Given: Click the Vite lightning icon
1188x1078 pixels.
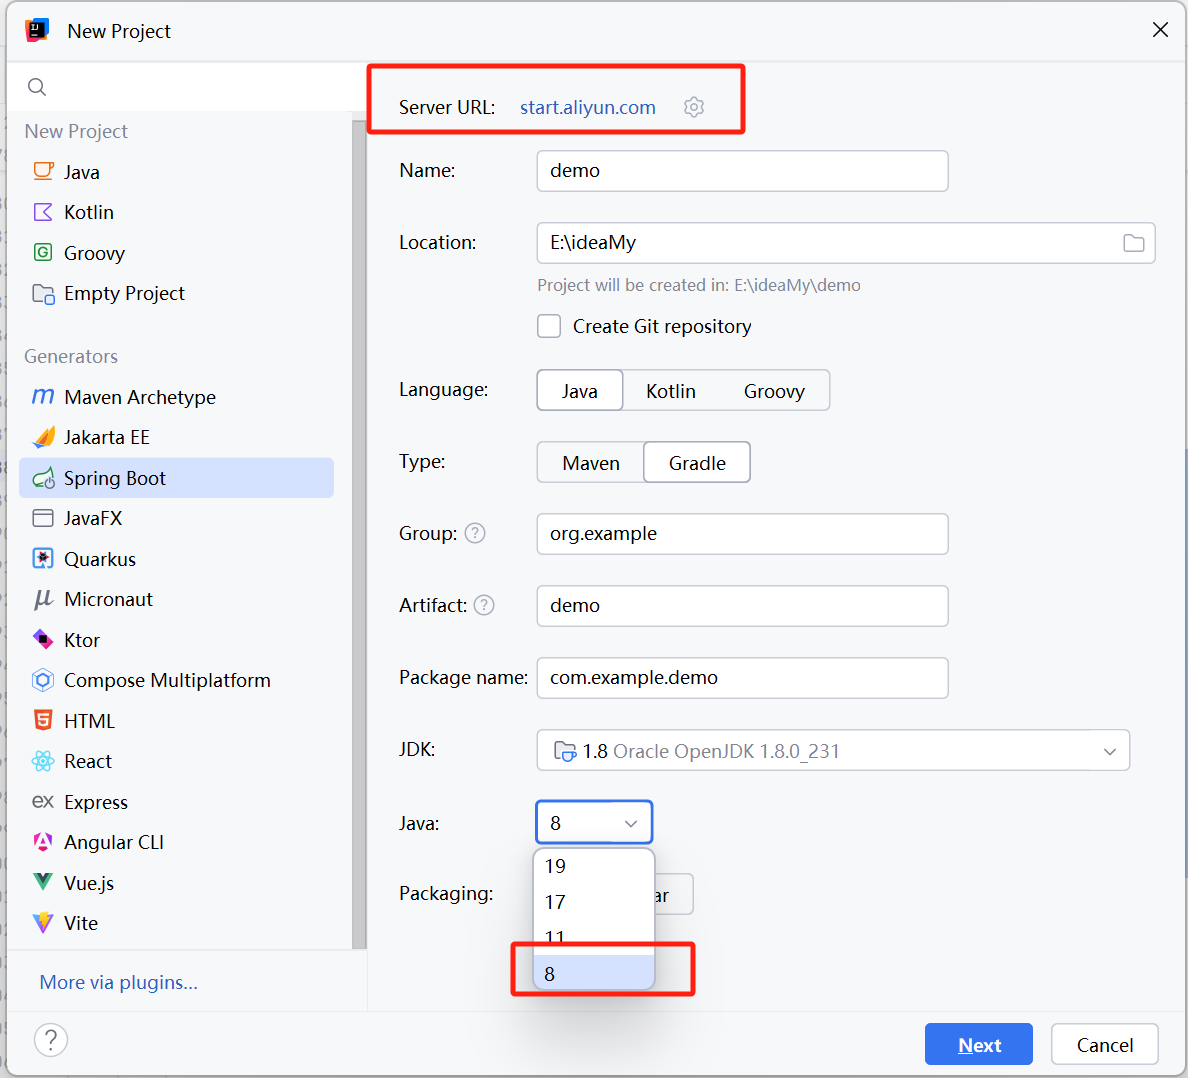Looking at the screenshot, I should (x=43, y=923).
